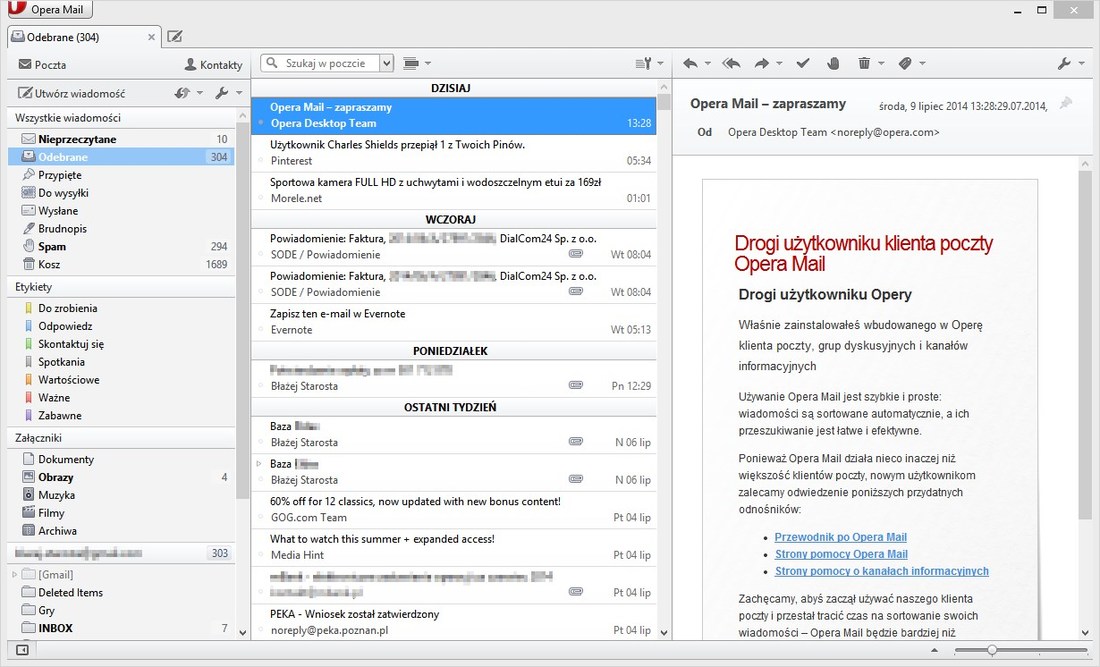Screen dimensions: 1100x667
Task: Click the Reply arrow icon
Action: (x=690, y=64)
